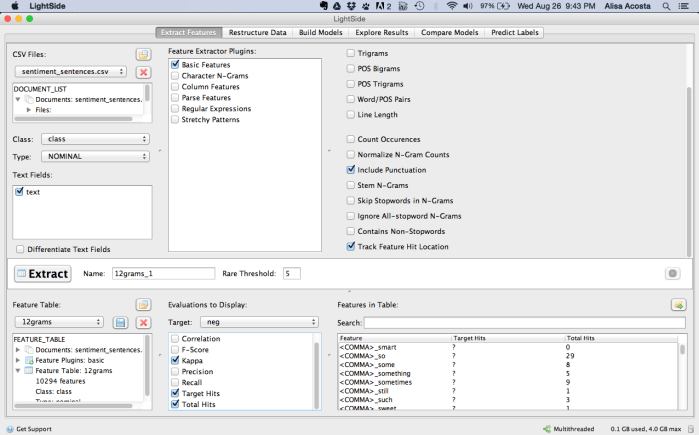The height and width of the screenshot is (435, 699).
Task: Click the Multithreaded status icon
Action: (547, 429)
